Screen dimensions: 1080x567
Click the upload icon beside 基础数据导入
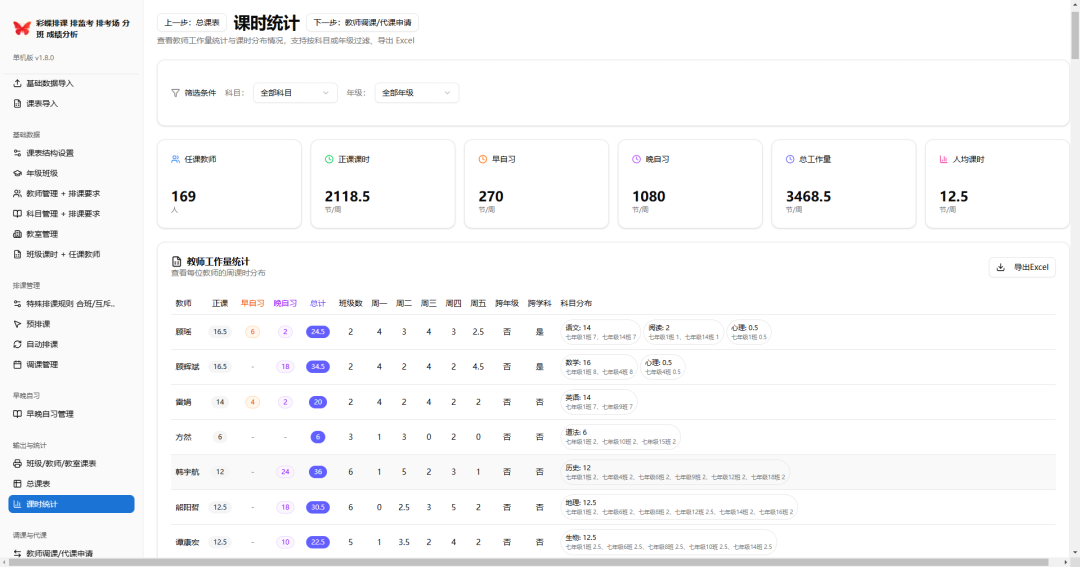17,83
